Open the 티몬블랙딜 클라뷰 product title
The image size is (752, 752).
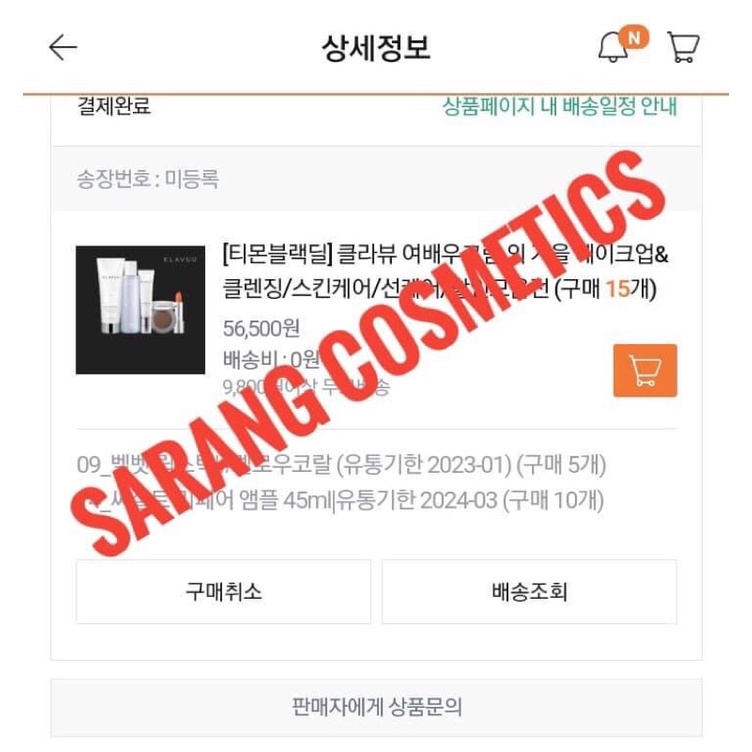[445, 271]
